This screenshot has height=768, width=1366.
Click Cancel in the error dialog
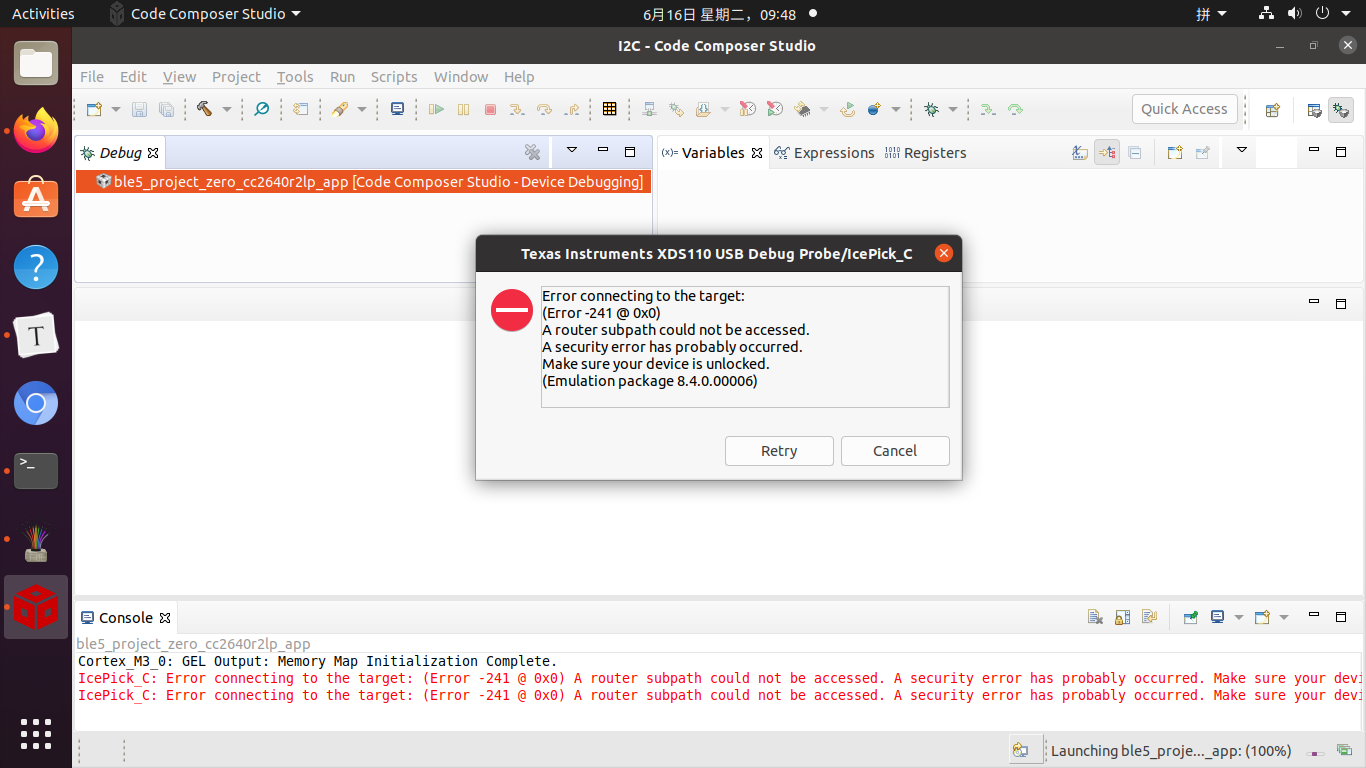click(895, 451)
